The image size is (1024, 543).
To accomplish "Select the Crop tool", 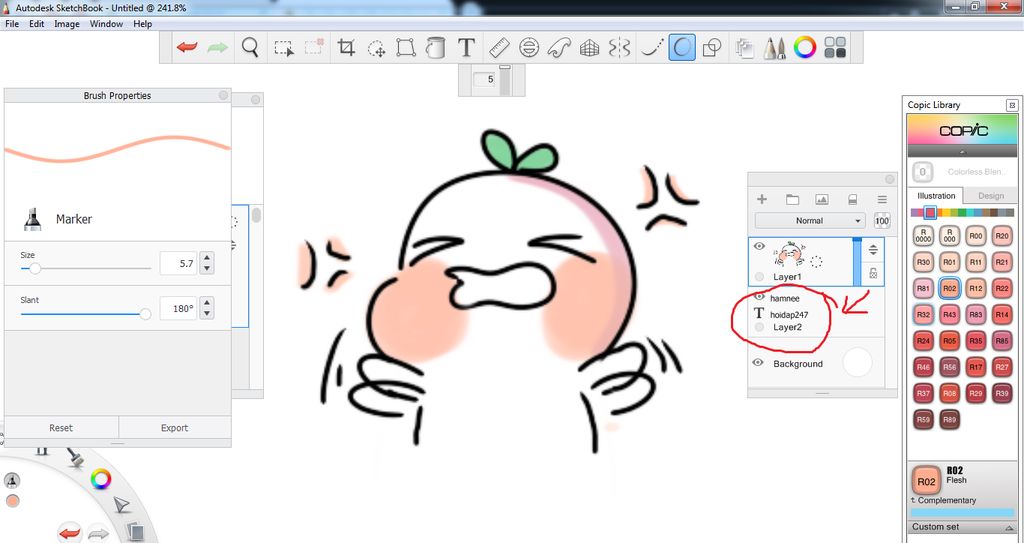I will click(346, 47).
